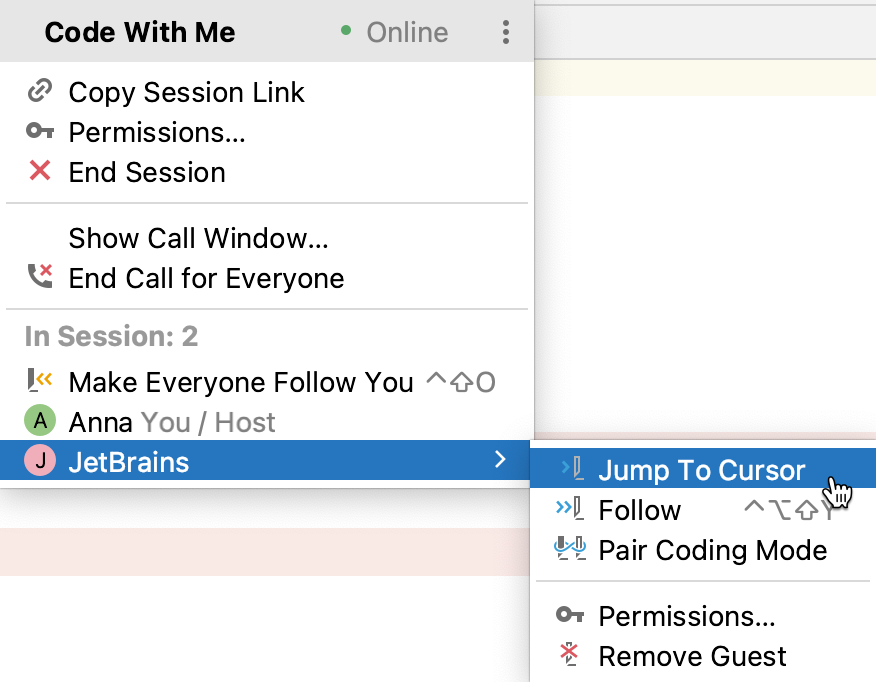Select Remove Guest from the submenu

pos(692,656)
